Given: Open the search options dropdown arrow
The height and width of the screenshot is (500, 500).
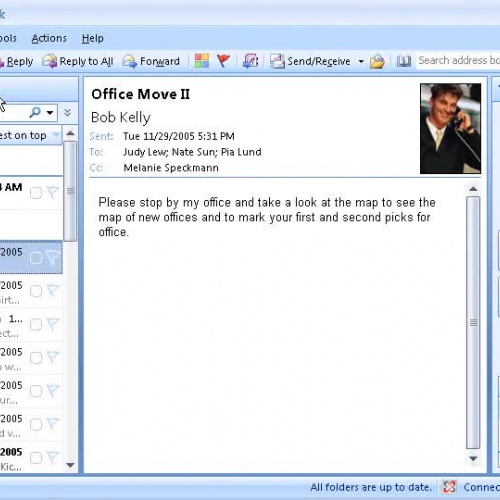Looking at the screenshot, I should 50,113.
